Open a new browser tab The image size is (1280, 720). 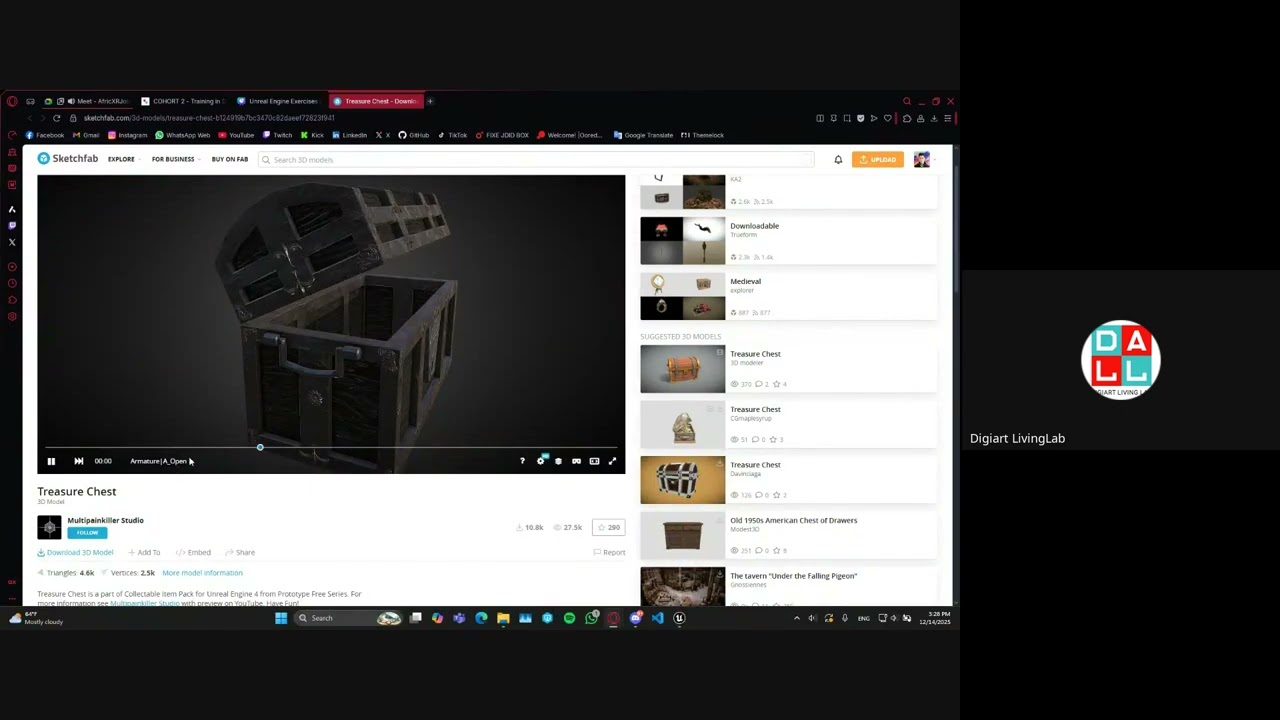click(430, 101)
